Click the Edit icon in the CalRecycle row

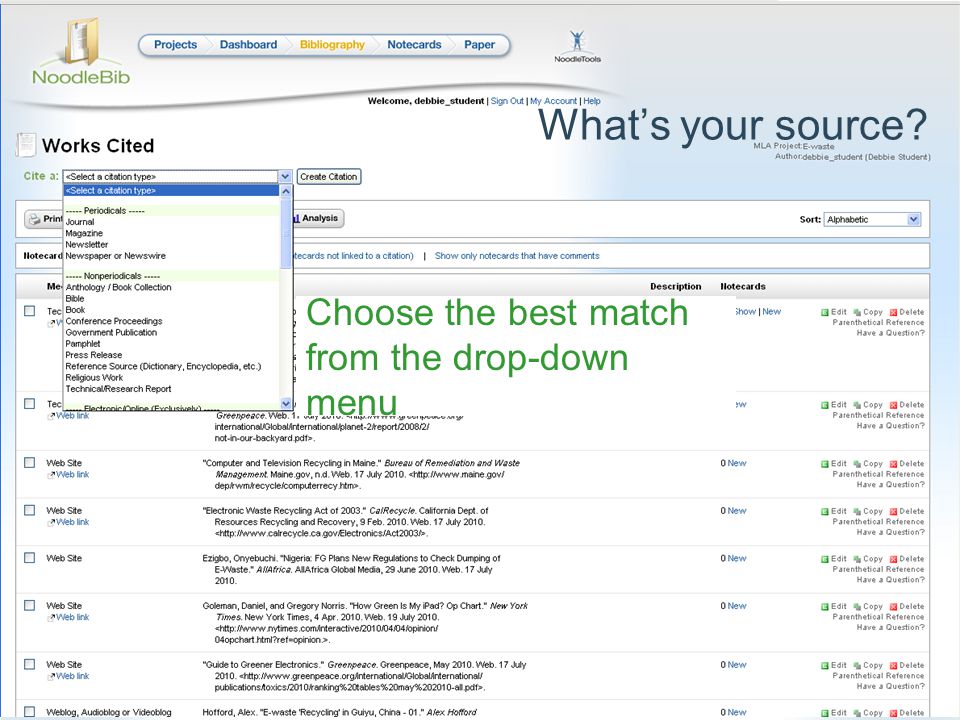pyautogui.click(x=825, y=512)
